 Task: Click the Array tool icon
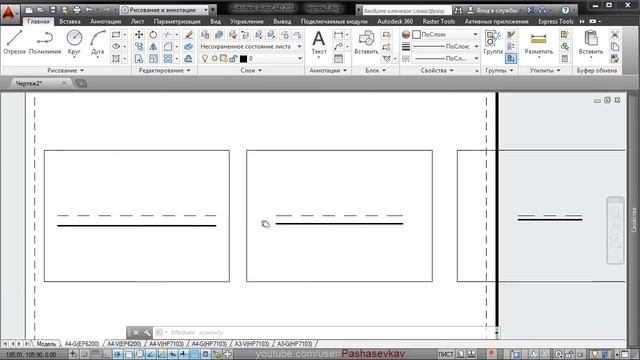[x=167, y=59]
